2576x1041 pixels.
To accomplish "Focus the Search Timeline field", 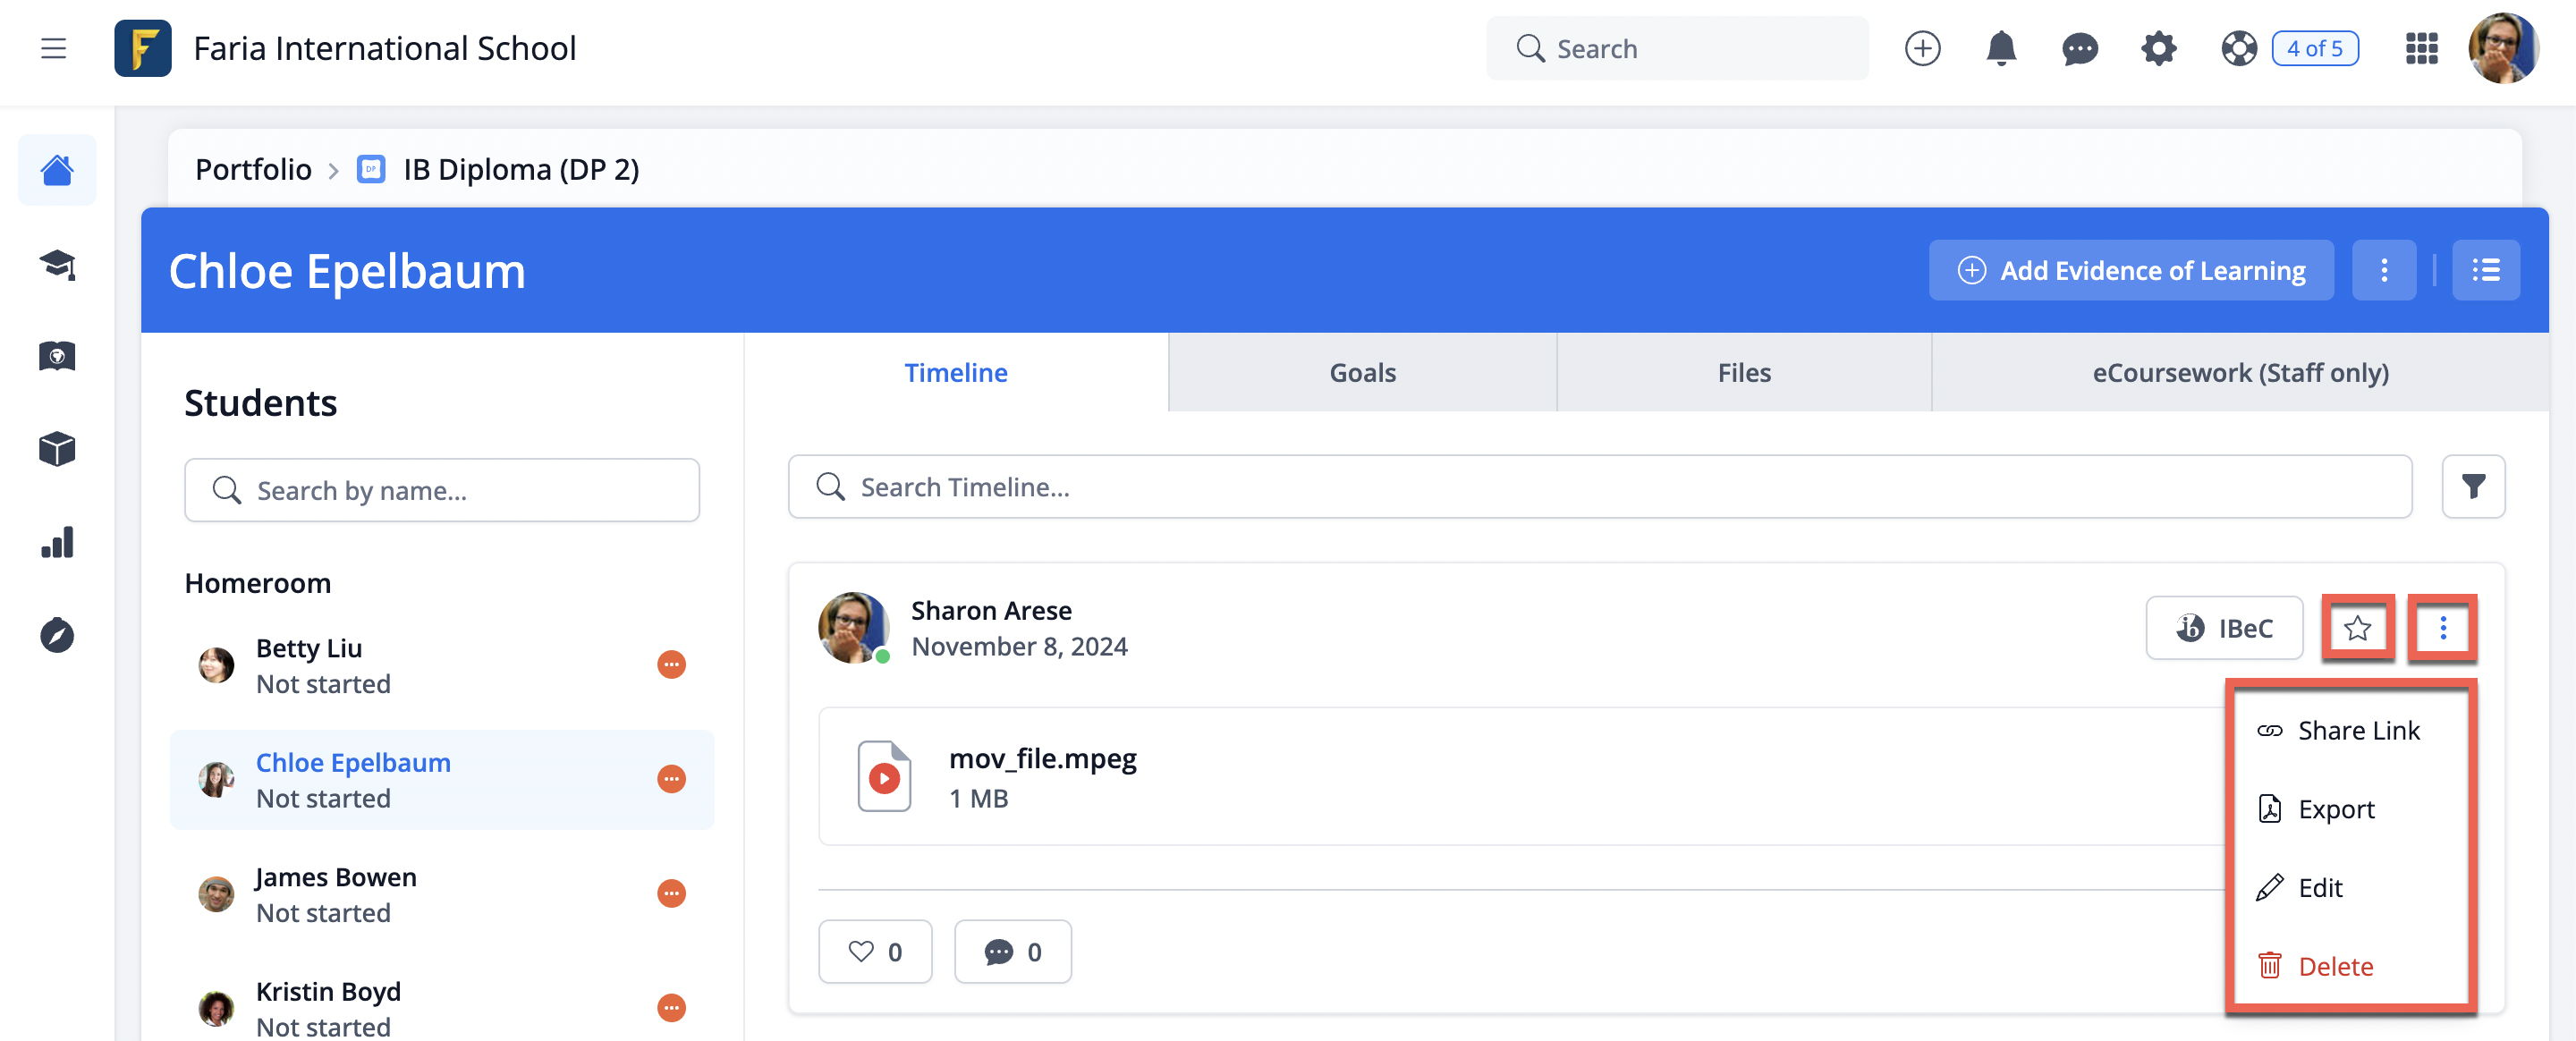I will [1599, 487].
